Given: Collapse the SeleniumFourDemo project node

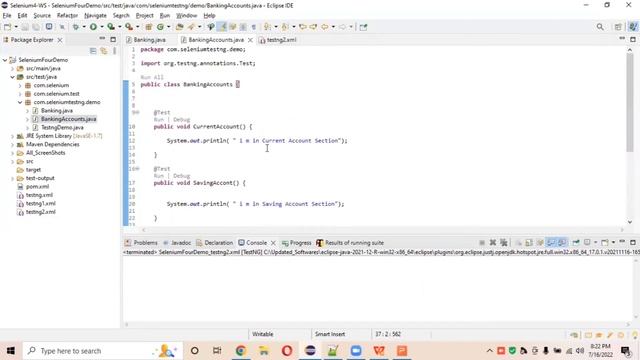Looking at the screenshot, I should tap(5, 60).
